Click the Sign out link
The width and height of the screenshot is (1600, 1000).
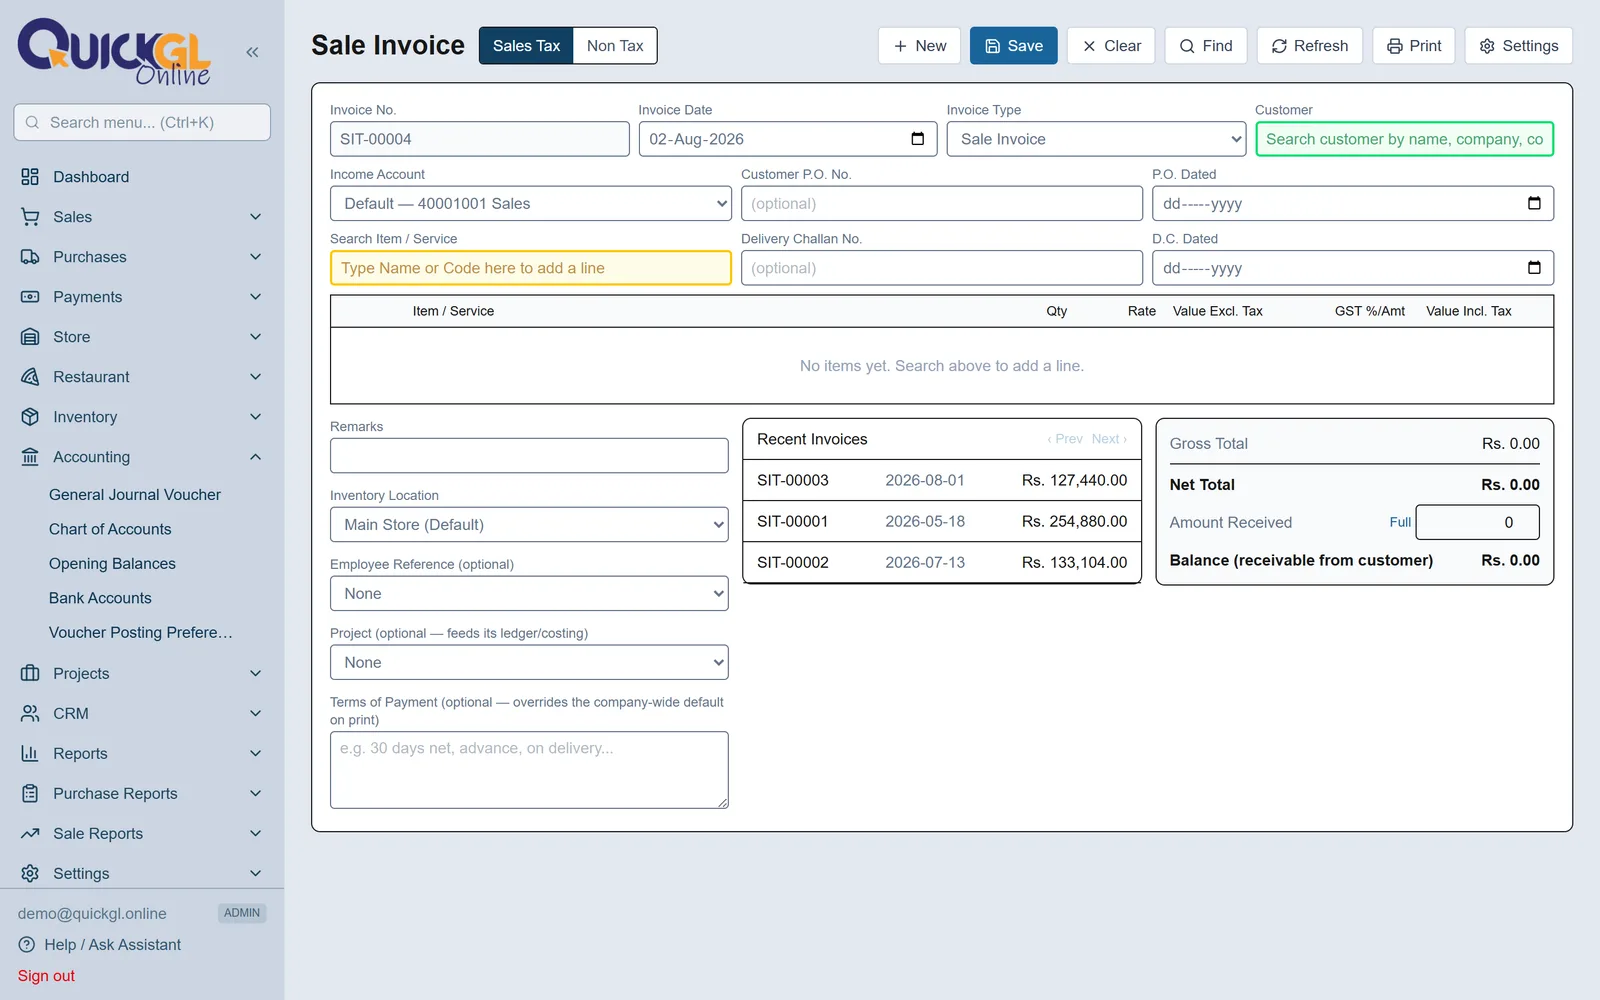(x=46, y=976)
